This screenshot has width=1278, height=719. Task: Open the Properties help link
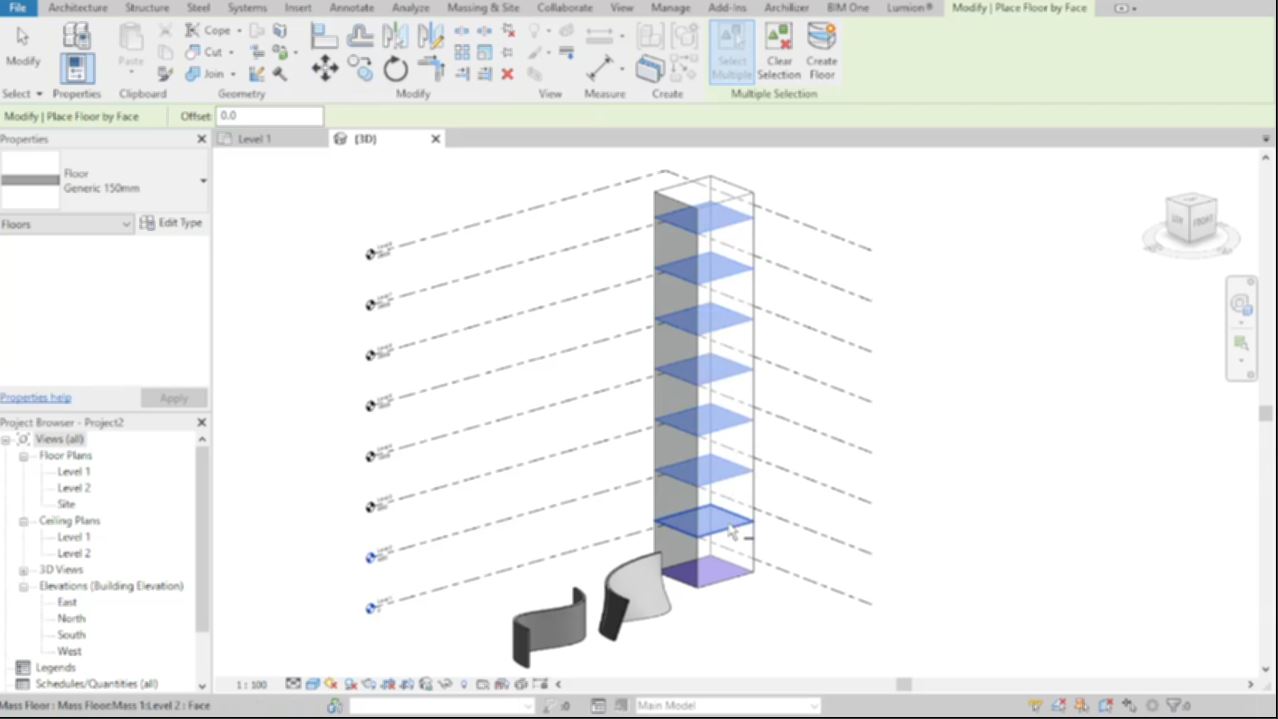36,398
